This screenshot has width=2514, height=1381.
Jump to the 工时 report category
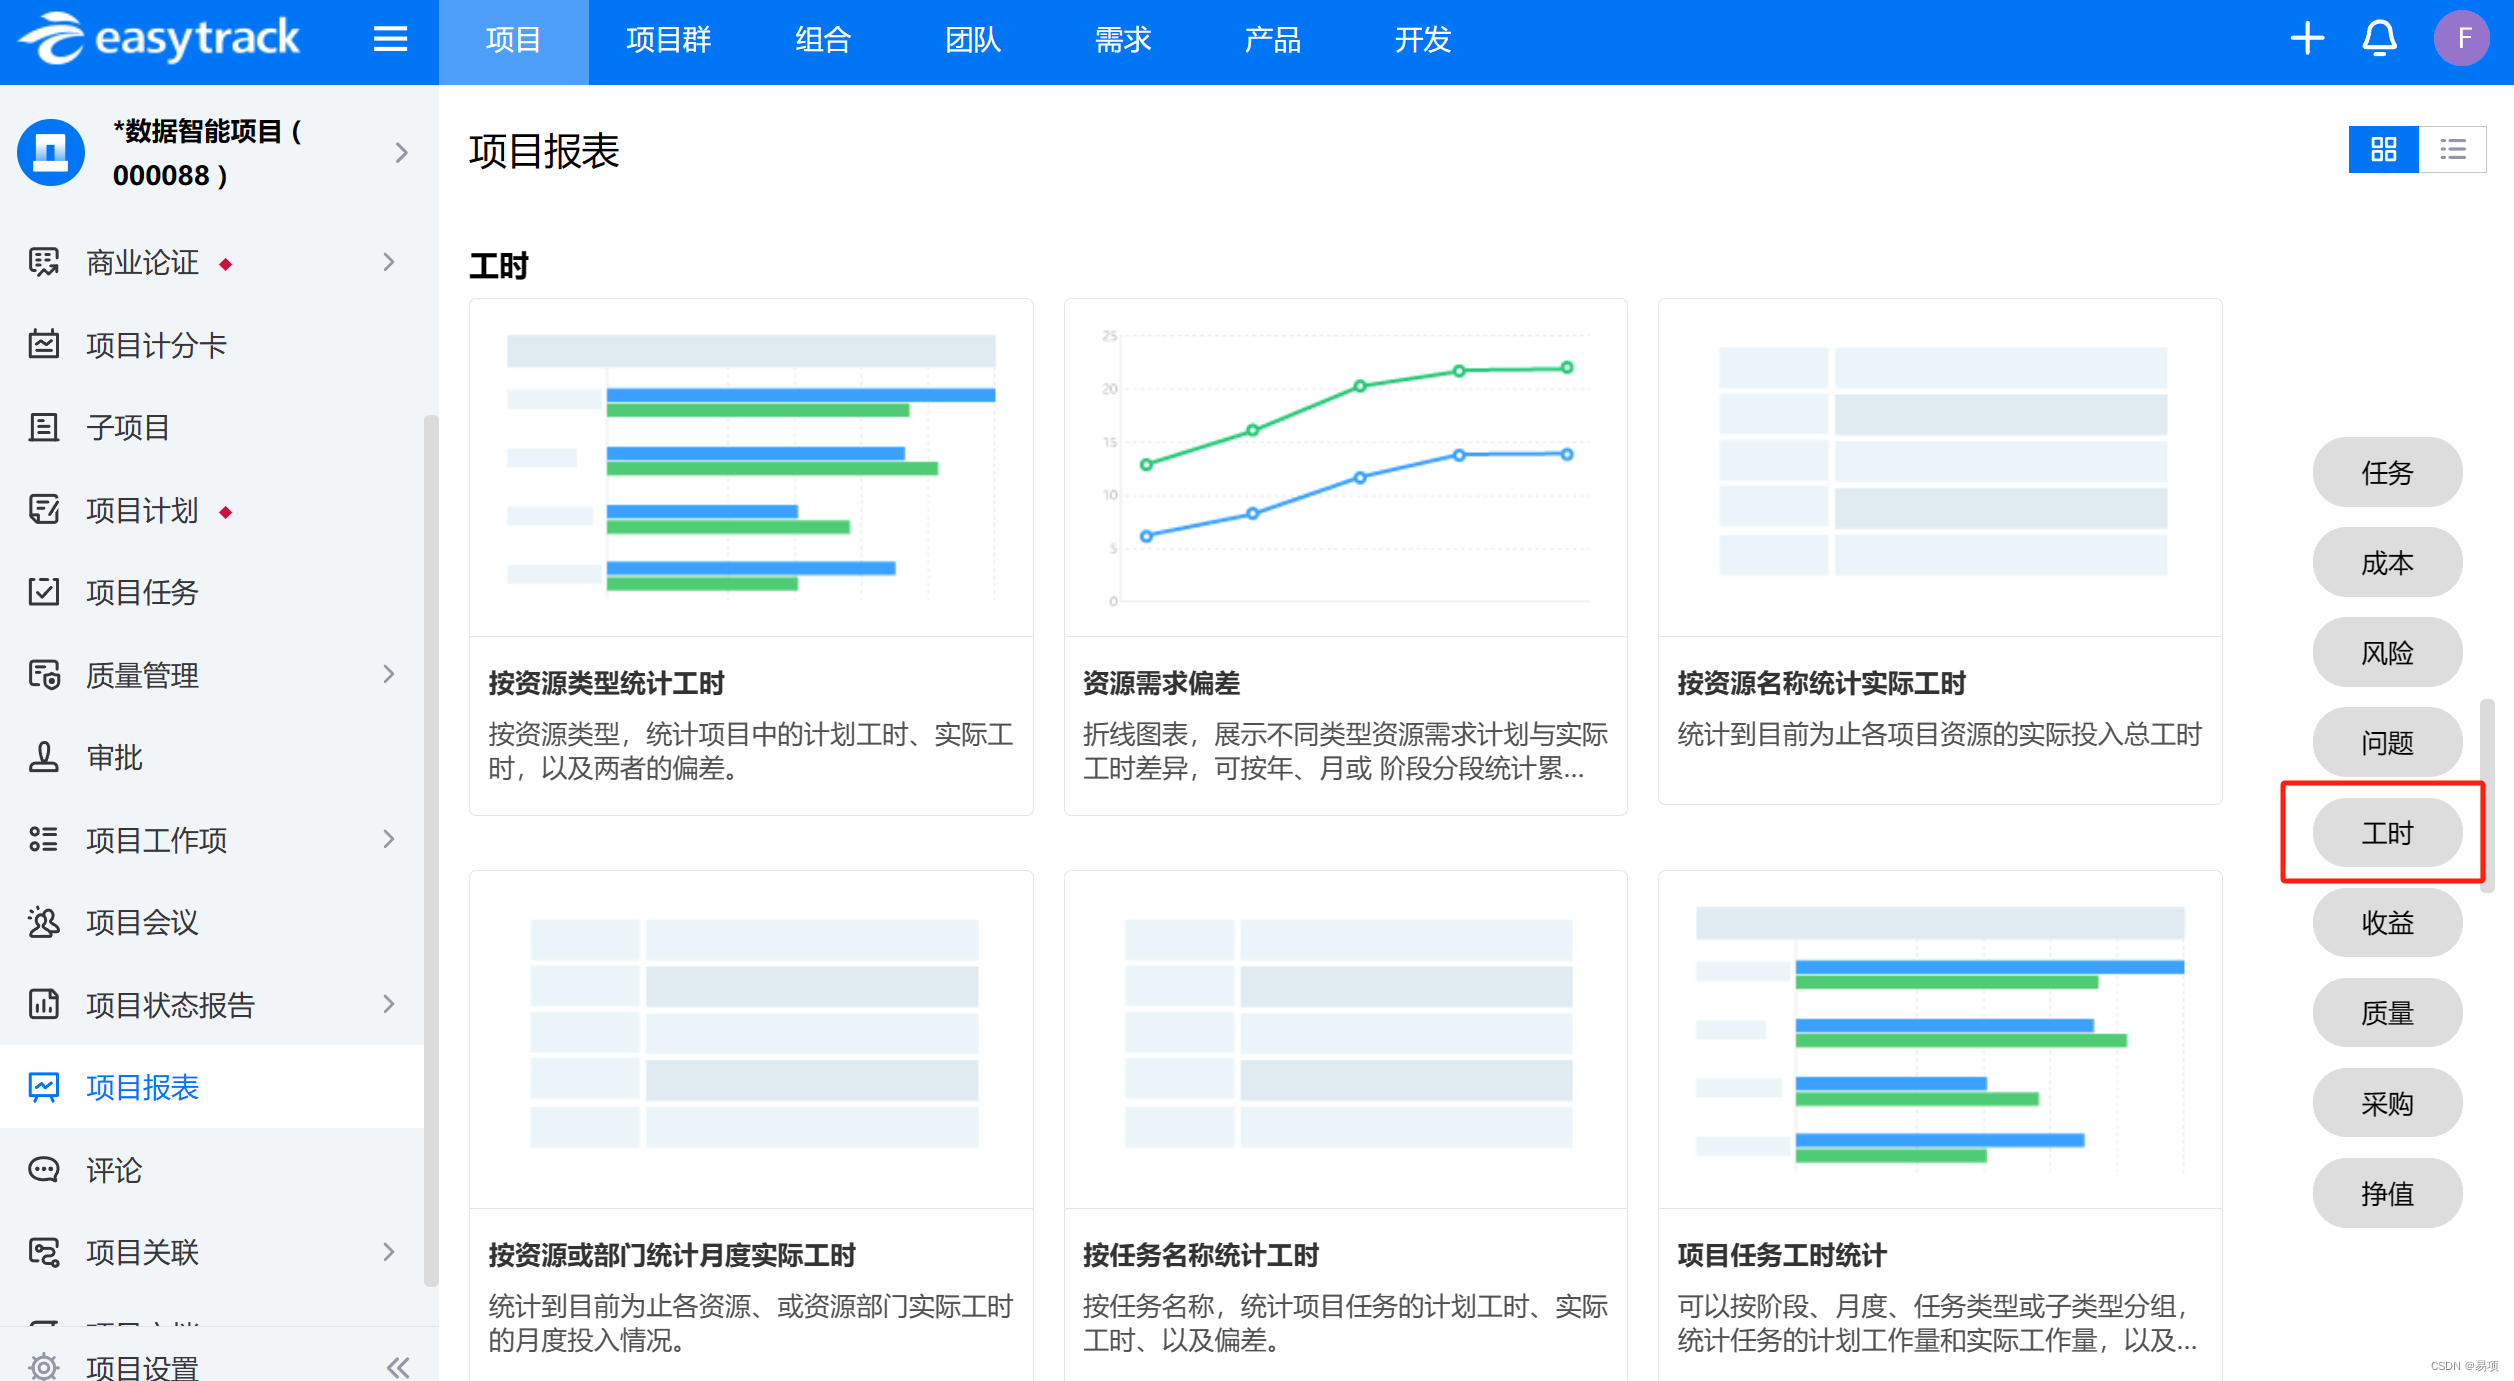pos(2387,832)
